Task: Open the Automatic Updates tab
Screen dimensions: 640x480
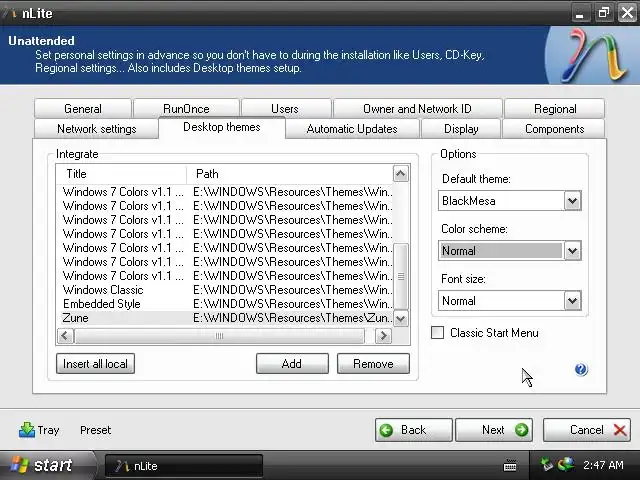Action: pyautogui.click(x=352, y=129)
